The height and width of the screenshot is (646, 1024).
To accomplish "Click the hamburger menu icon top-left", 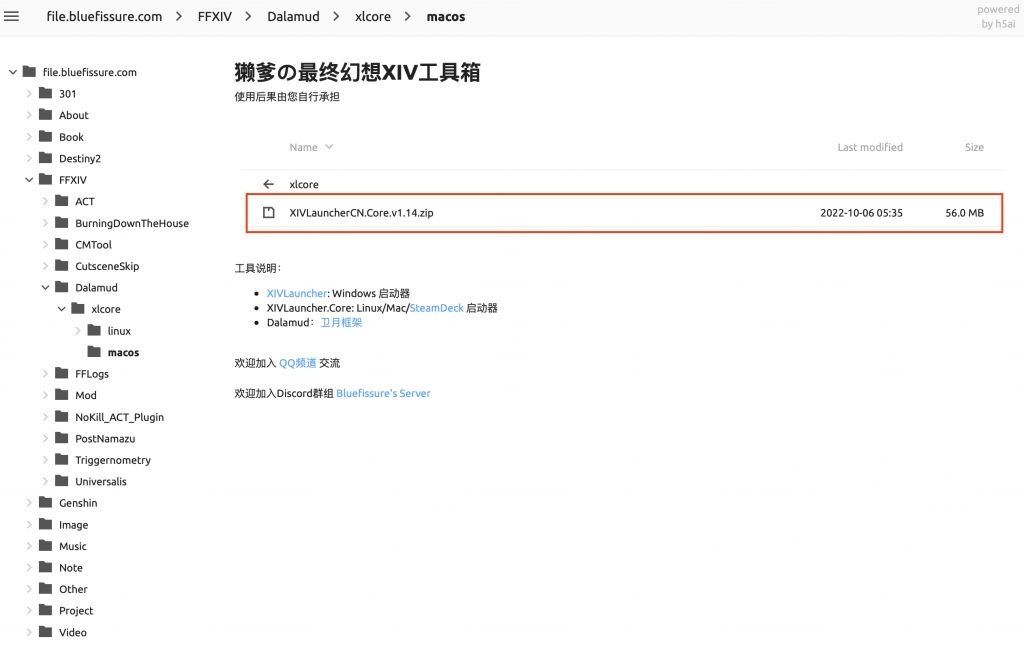I will [x=12, y=15].
